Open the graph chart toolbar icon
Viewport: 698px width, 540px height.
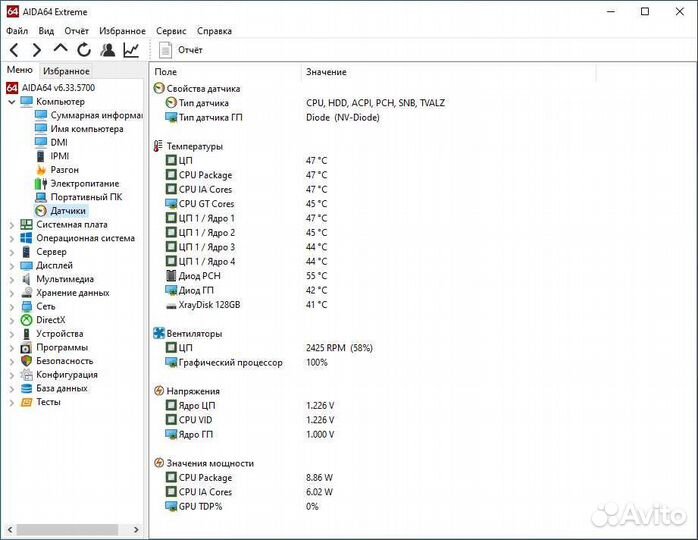click(131, 50)
